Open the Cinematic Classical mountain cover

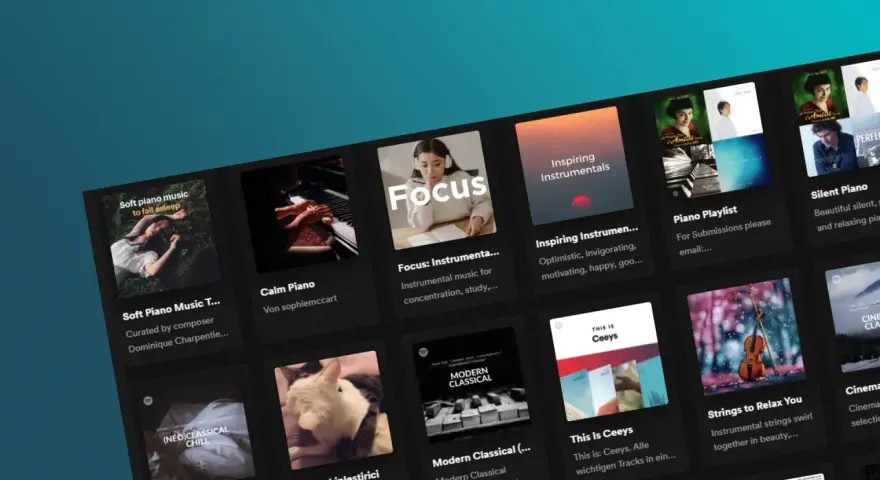(x=854, y=316)
